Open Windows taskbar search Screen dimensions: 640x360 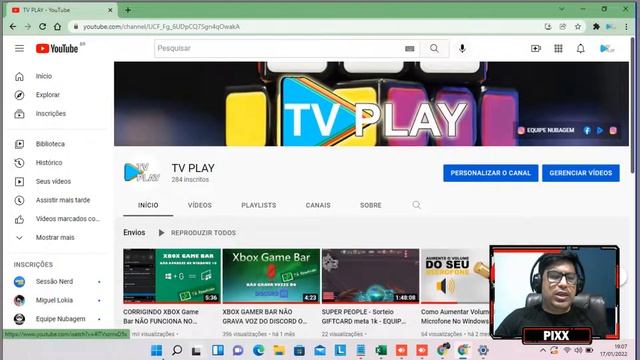(x=177, y=350)
